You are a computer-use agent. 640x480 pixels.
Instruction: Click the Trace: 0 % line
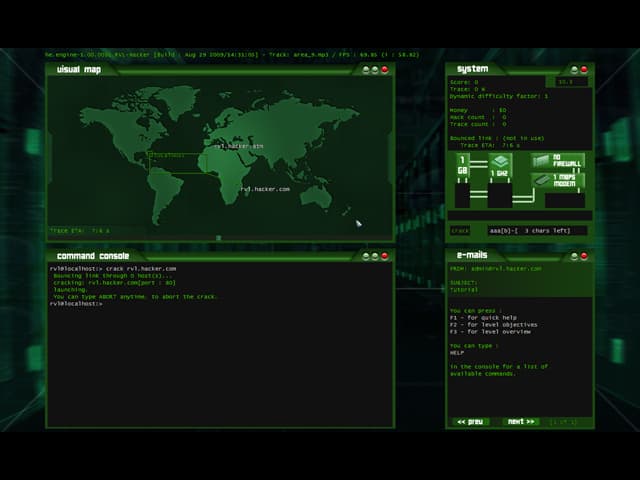[x=467, y=89]
